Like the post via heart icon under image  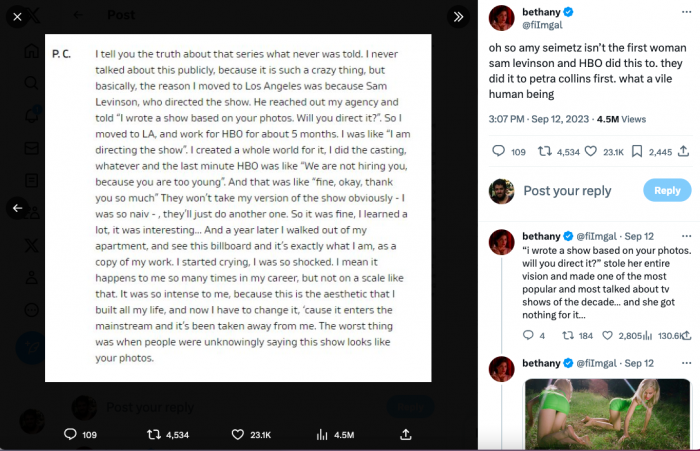(x=238, y=434)
